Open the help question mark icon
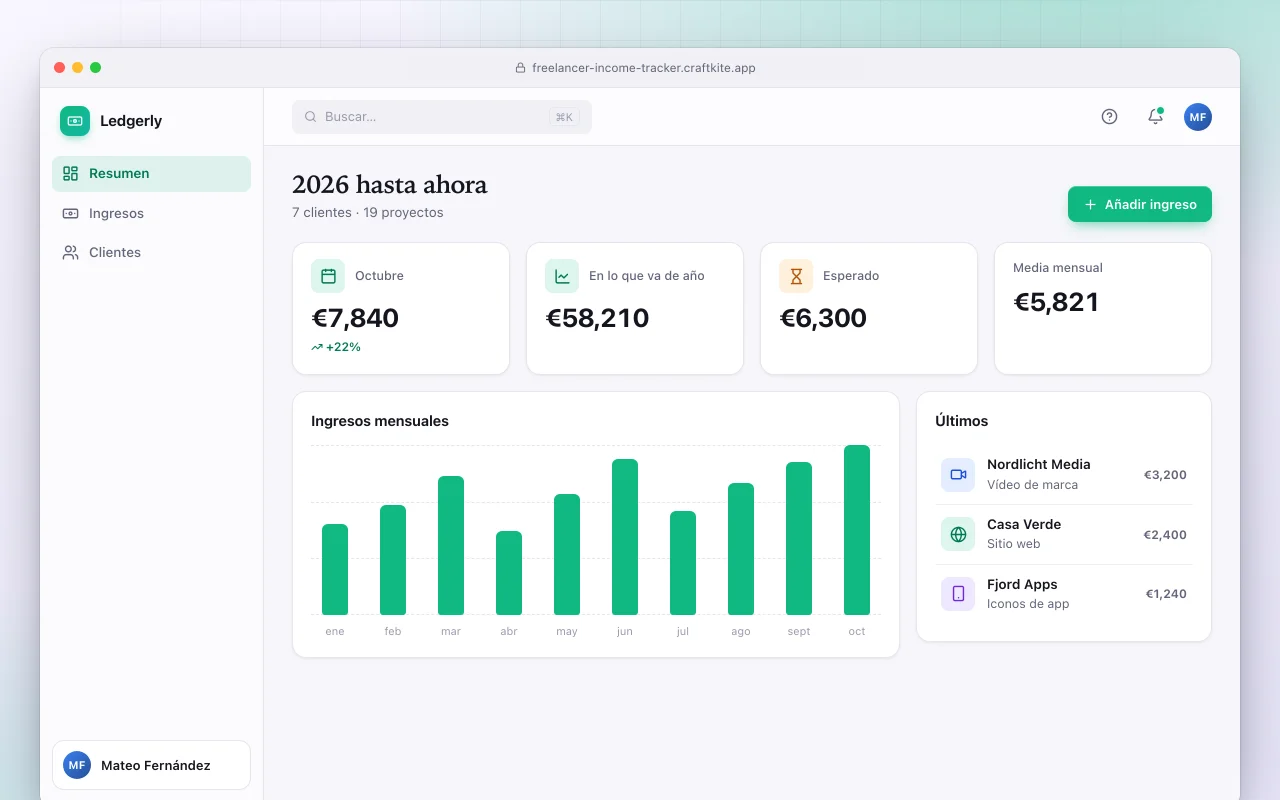1280x800 pixels. pos(1109,117)
